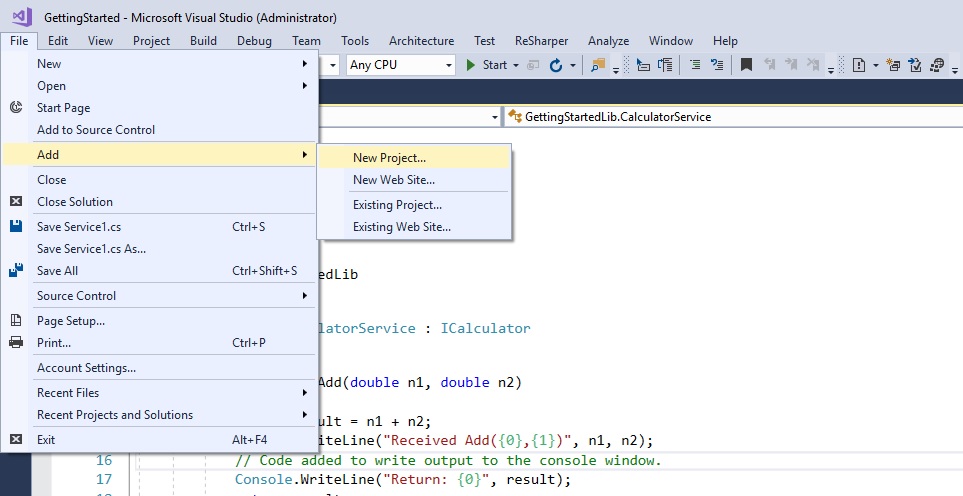Click the Find in Files toolbar icon
The image size is (963, 496).
pyautogui.click(x=599, y=65)
